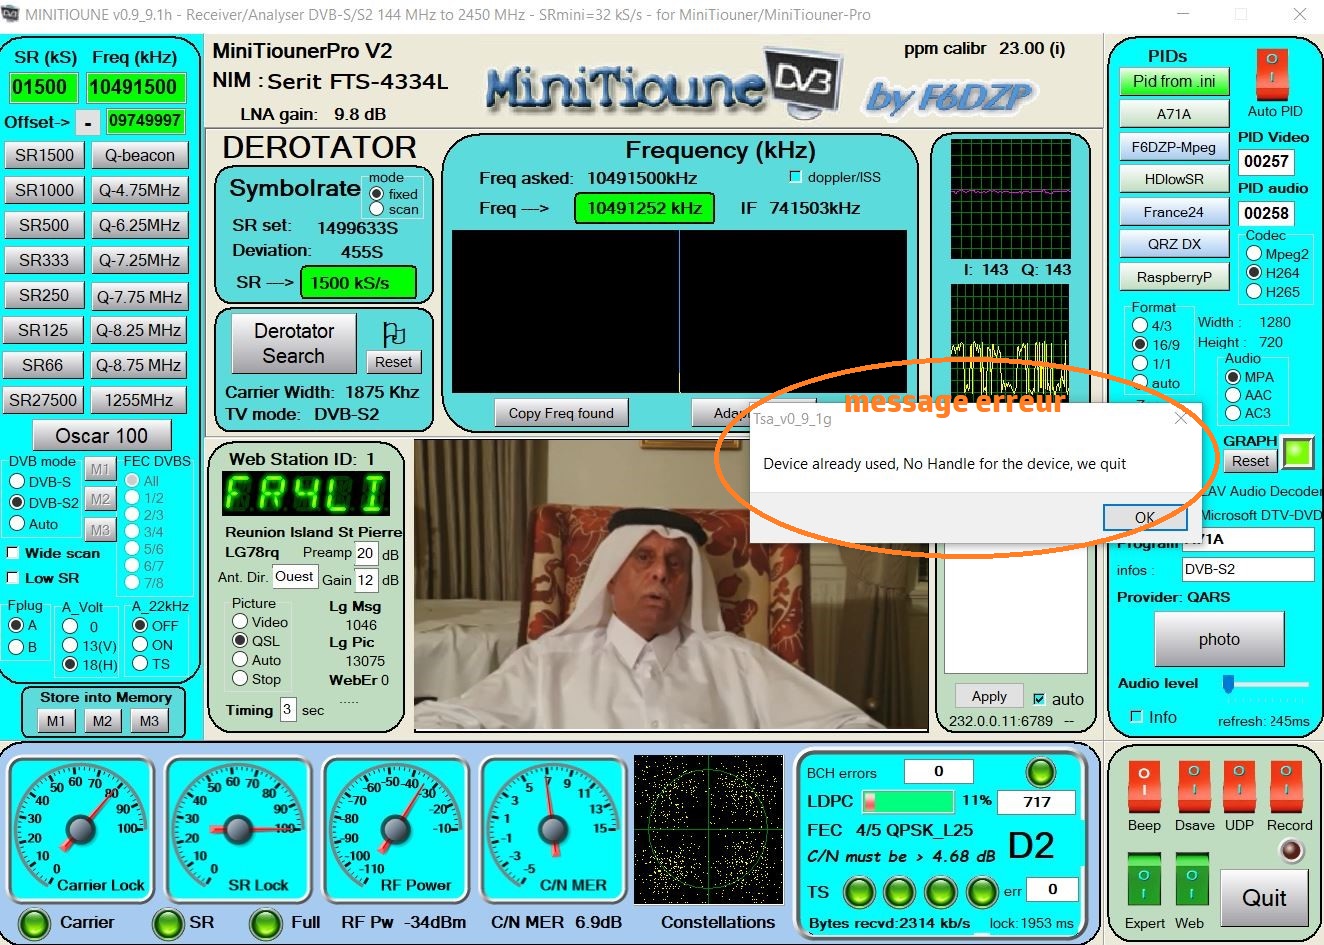Viewport: 1324px width, 945px height.
Task: Enable the Wide scan checkbox
Action: 13,553
